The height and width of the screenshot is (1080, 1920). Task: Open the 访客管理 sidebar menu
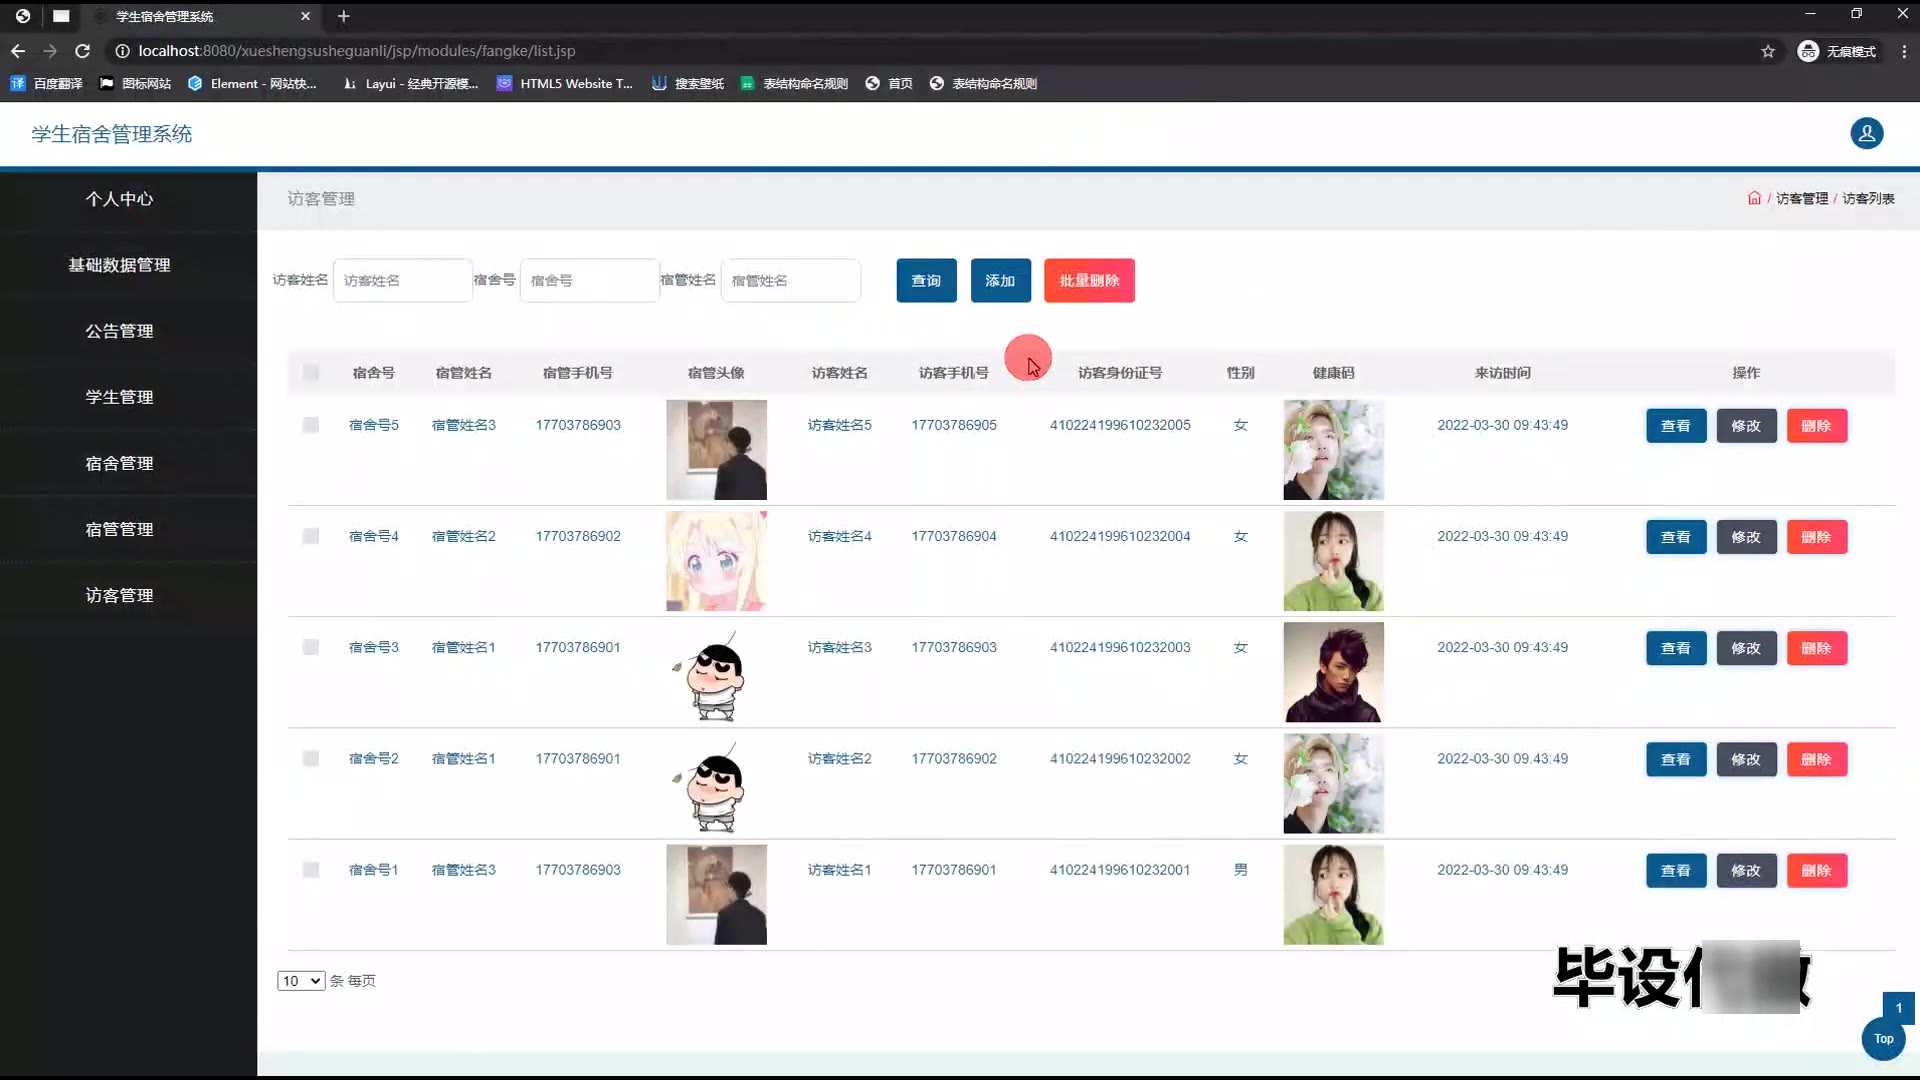119,595
